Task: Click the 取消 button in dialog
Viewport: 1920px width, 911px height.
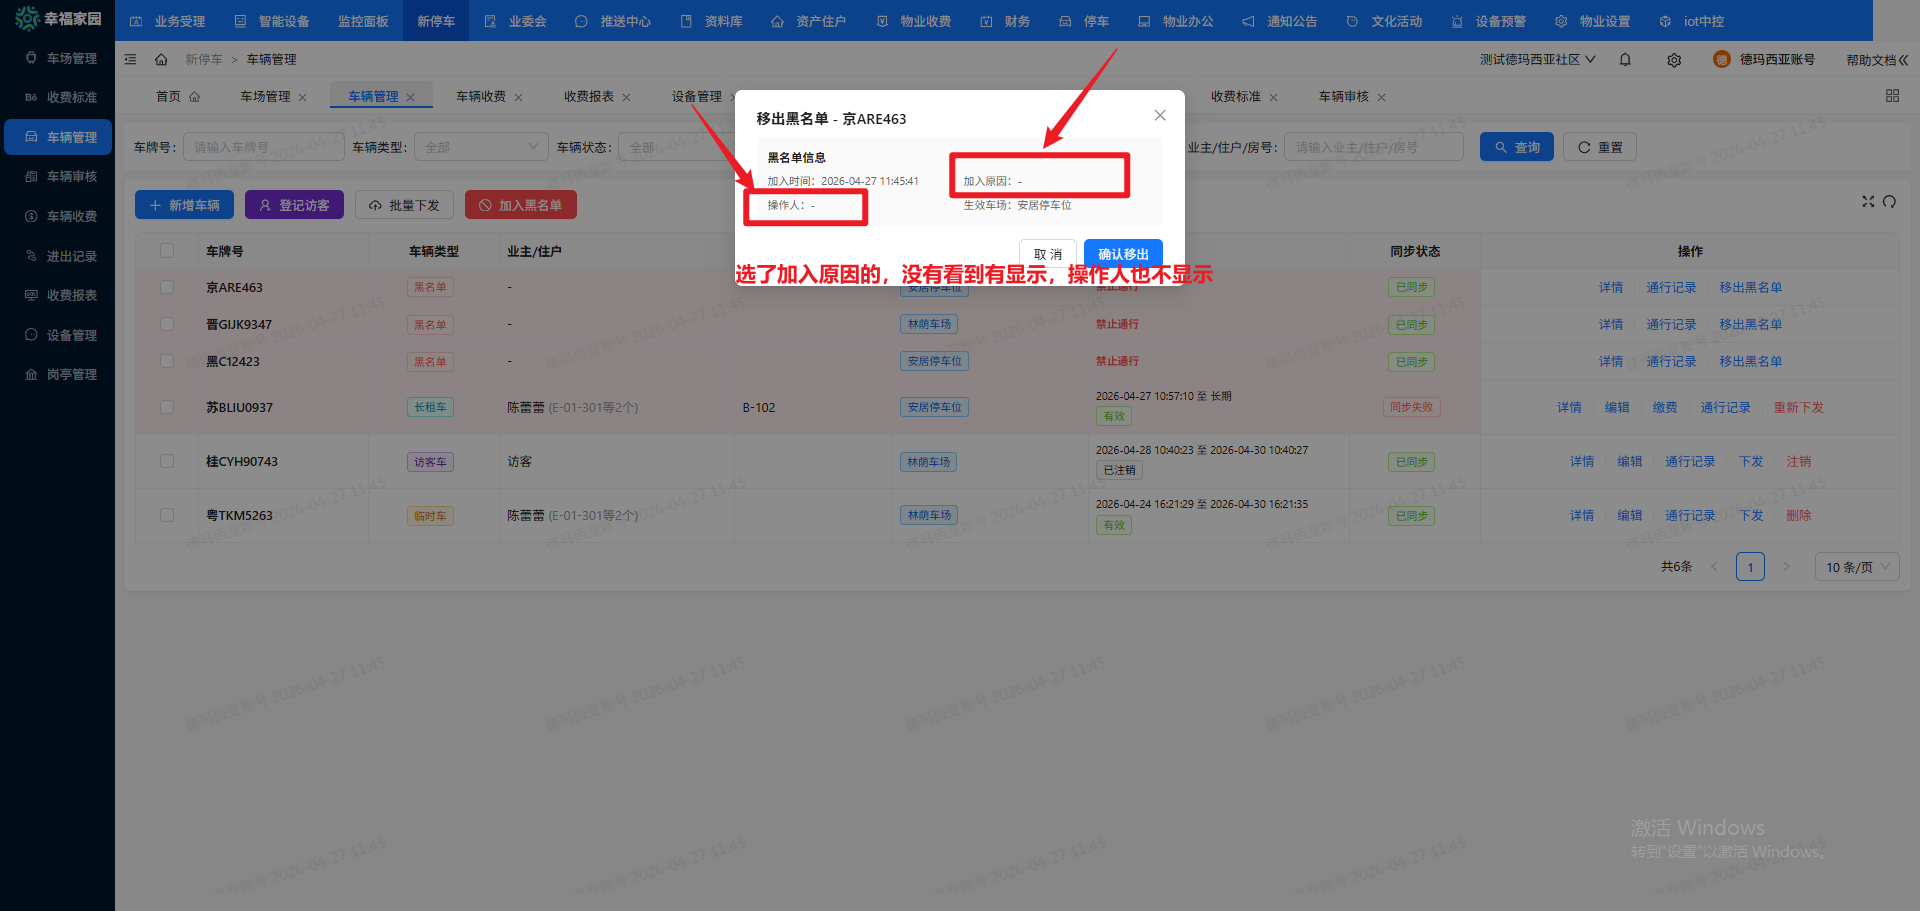Action: point(1047,254)
